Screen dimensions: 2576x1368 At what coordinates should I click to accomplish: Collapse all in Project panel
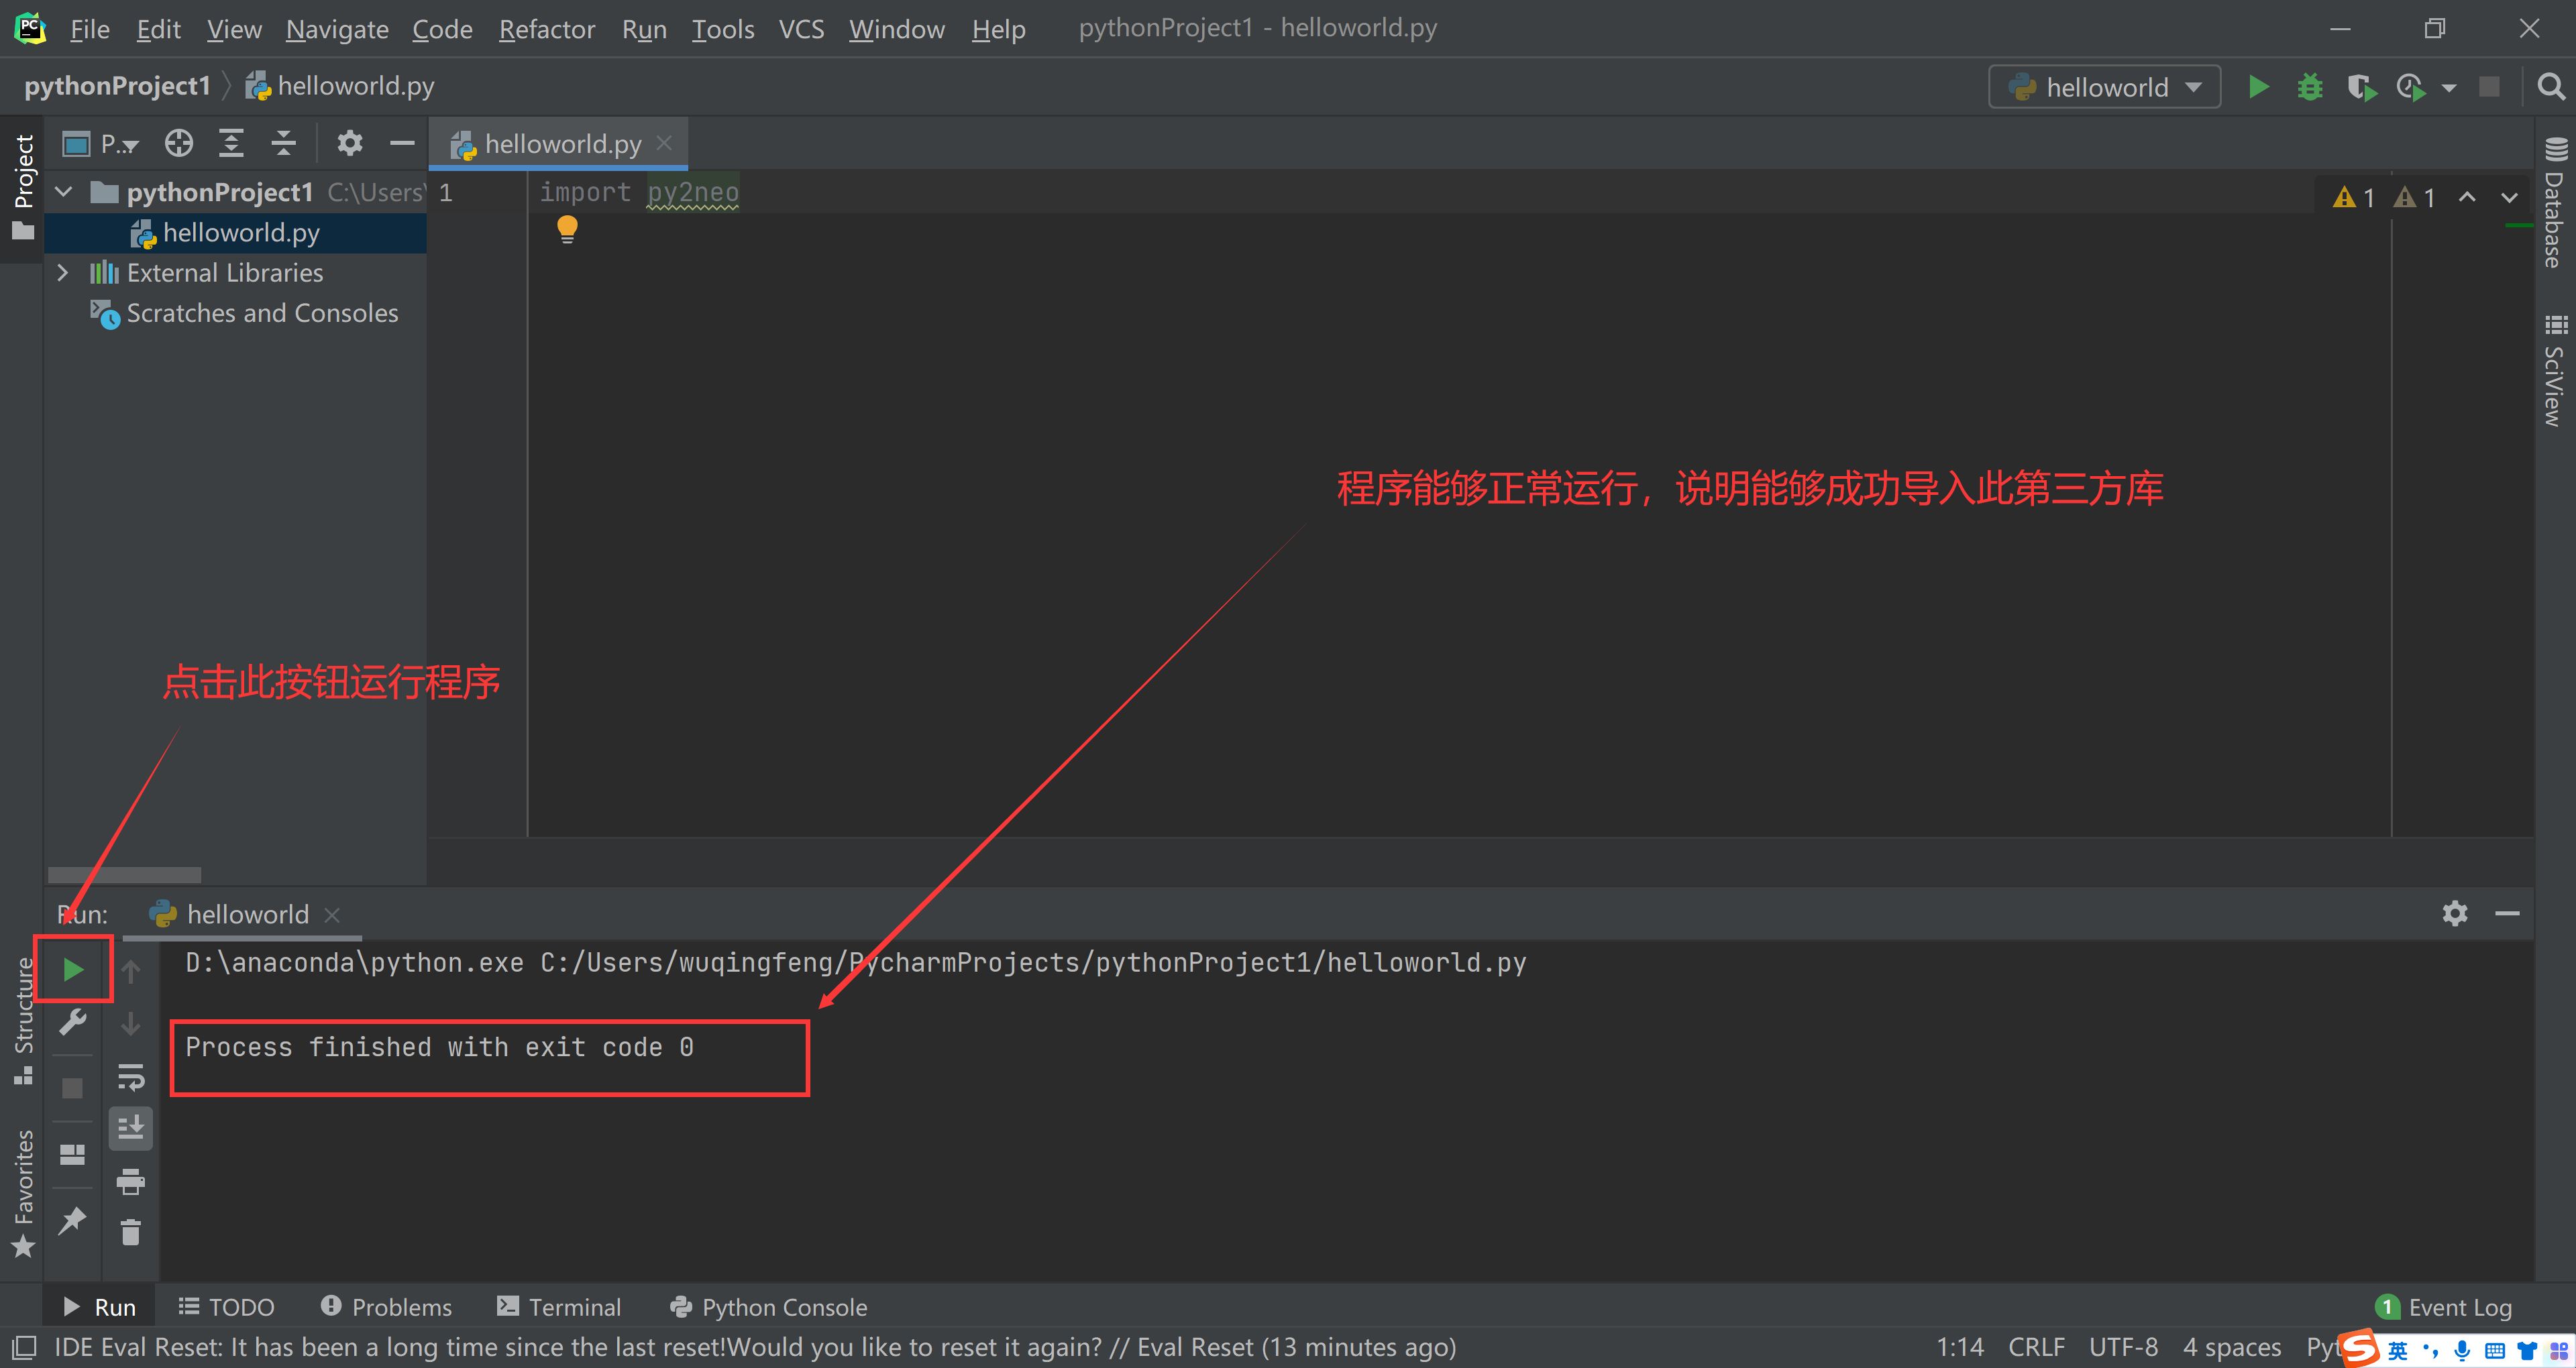(284, 143)
